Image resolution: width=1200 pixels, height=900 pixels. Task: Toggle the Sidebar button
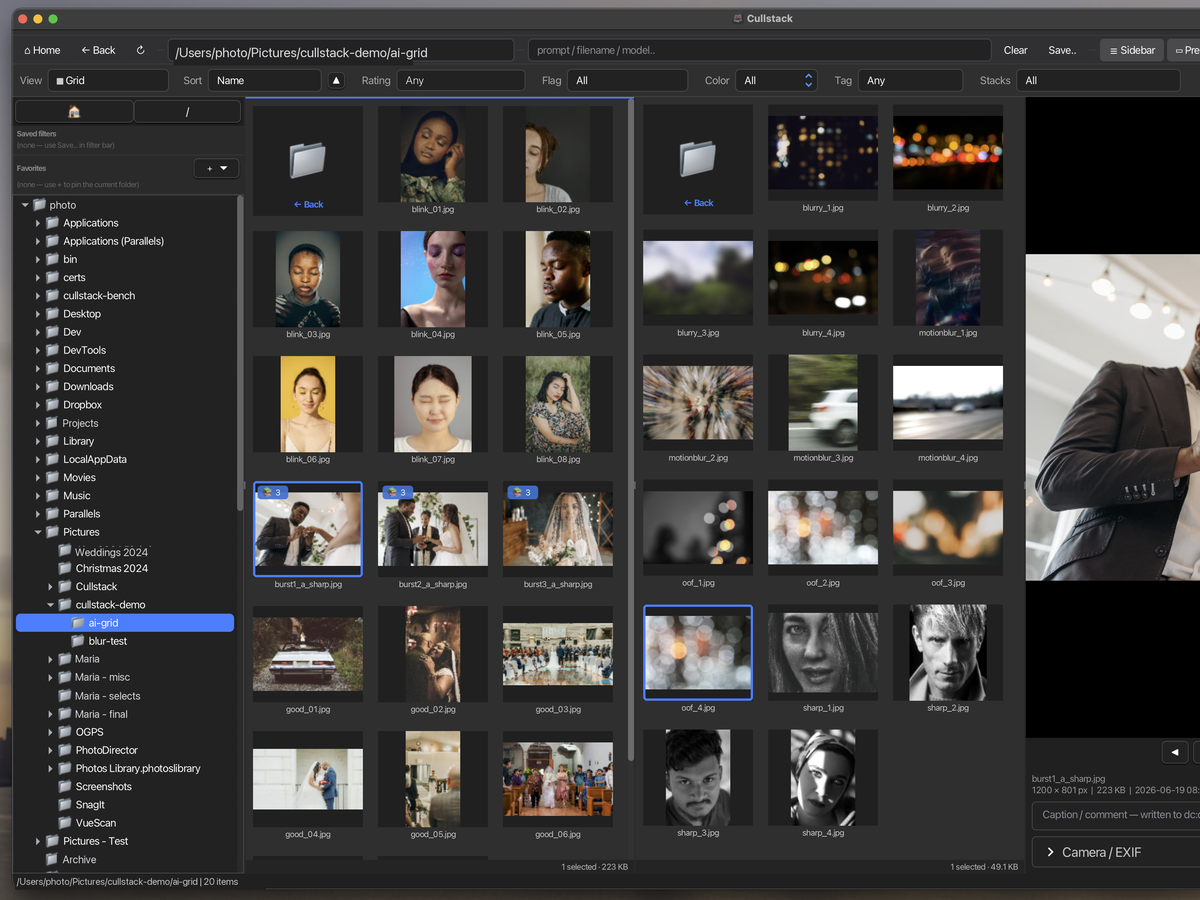pos(1132,50)
